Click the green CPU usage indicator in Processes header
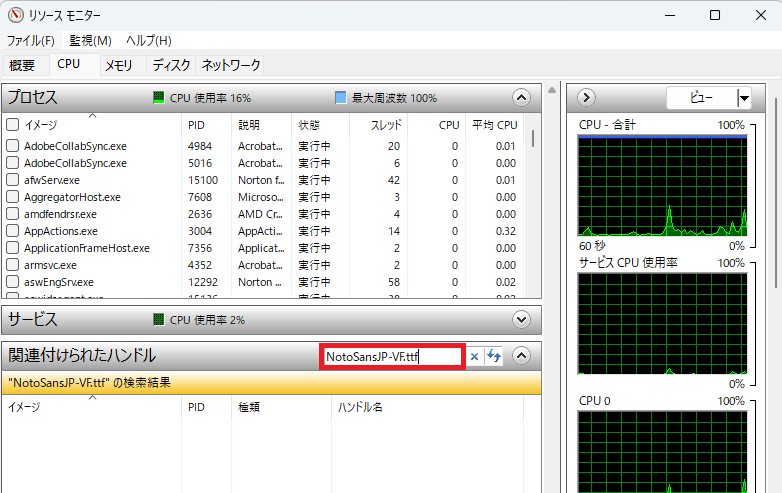The height and width of the screenshot is (493, 782). [159, 98]
